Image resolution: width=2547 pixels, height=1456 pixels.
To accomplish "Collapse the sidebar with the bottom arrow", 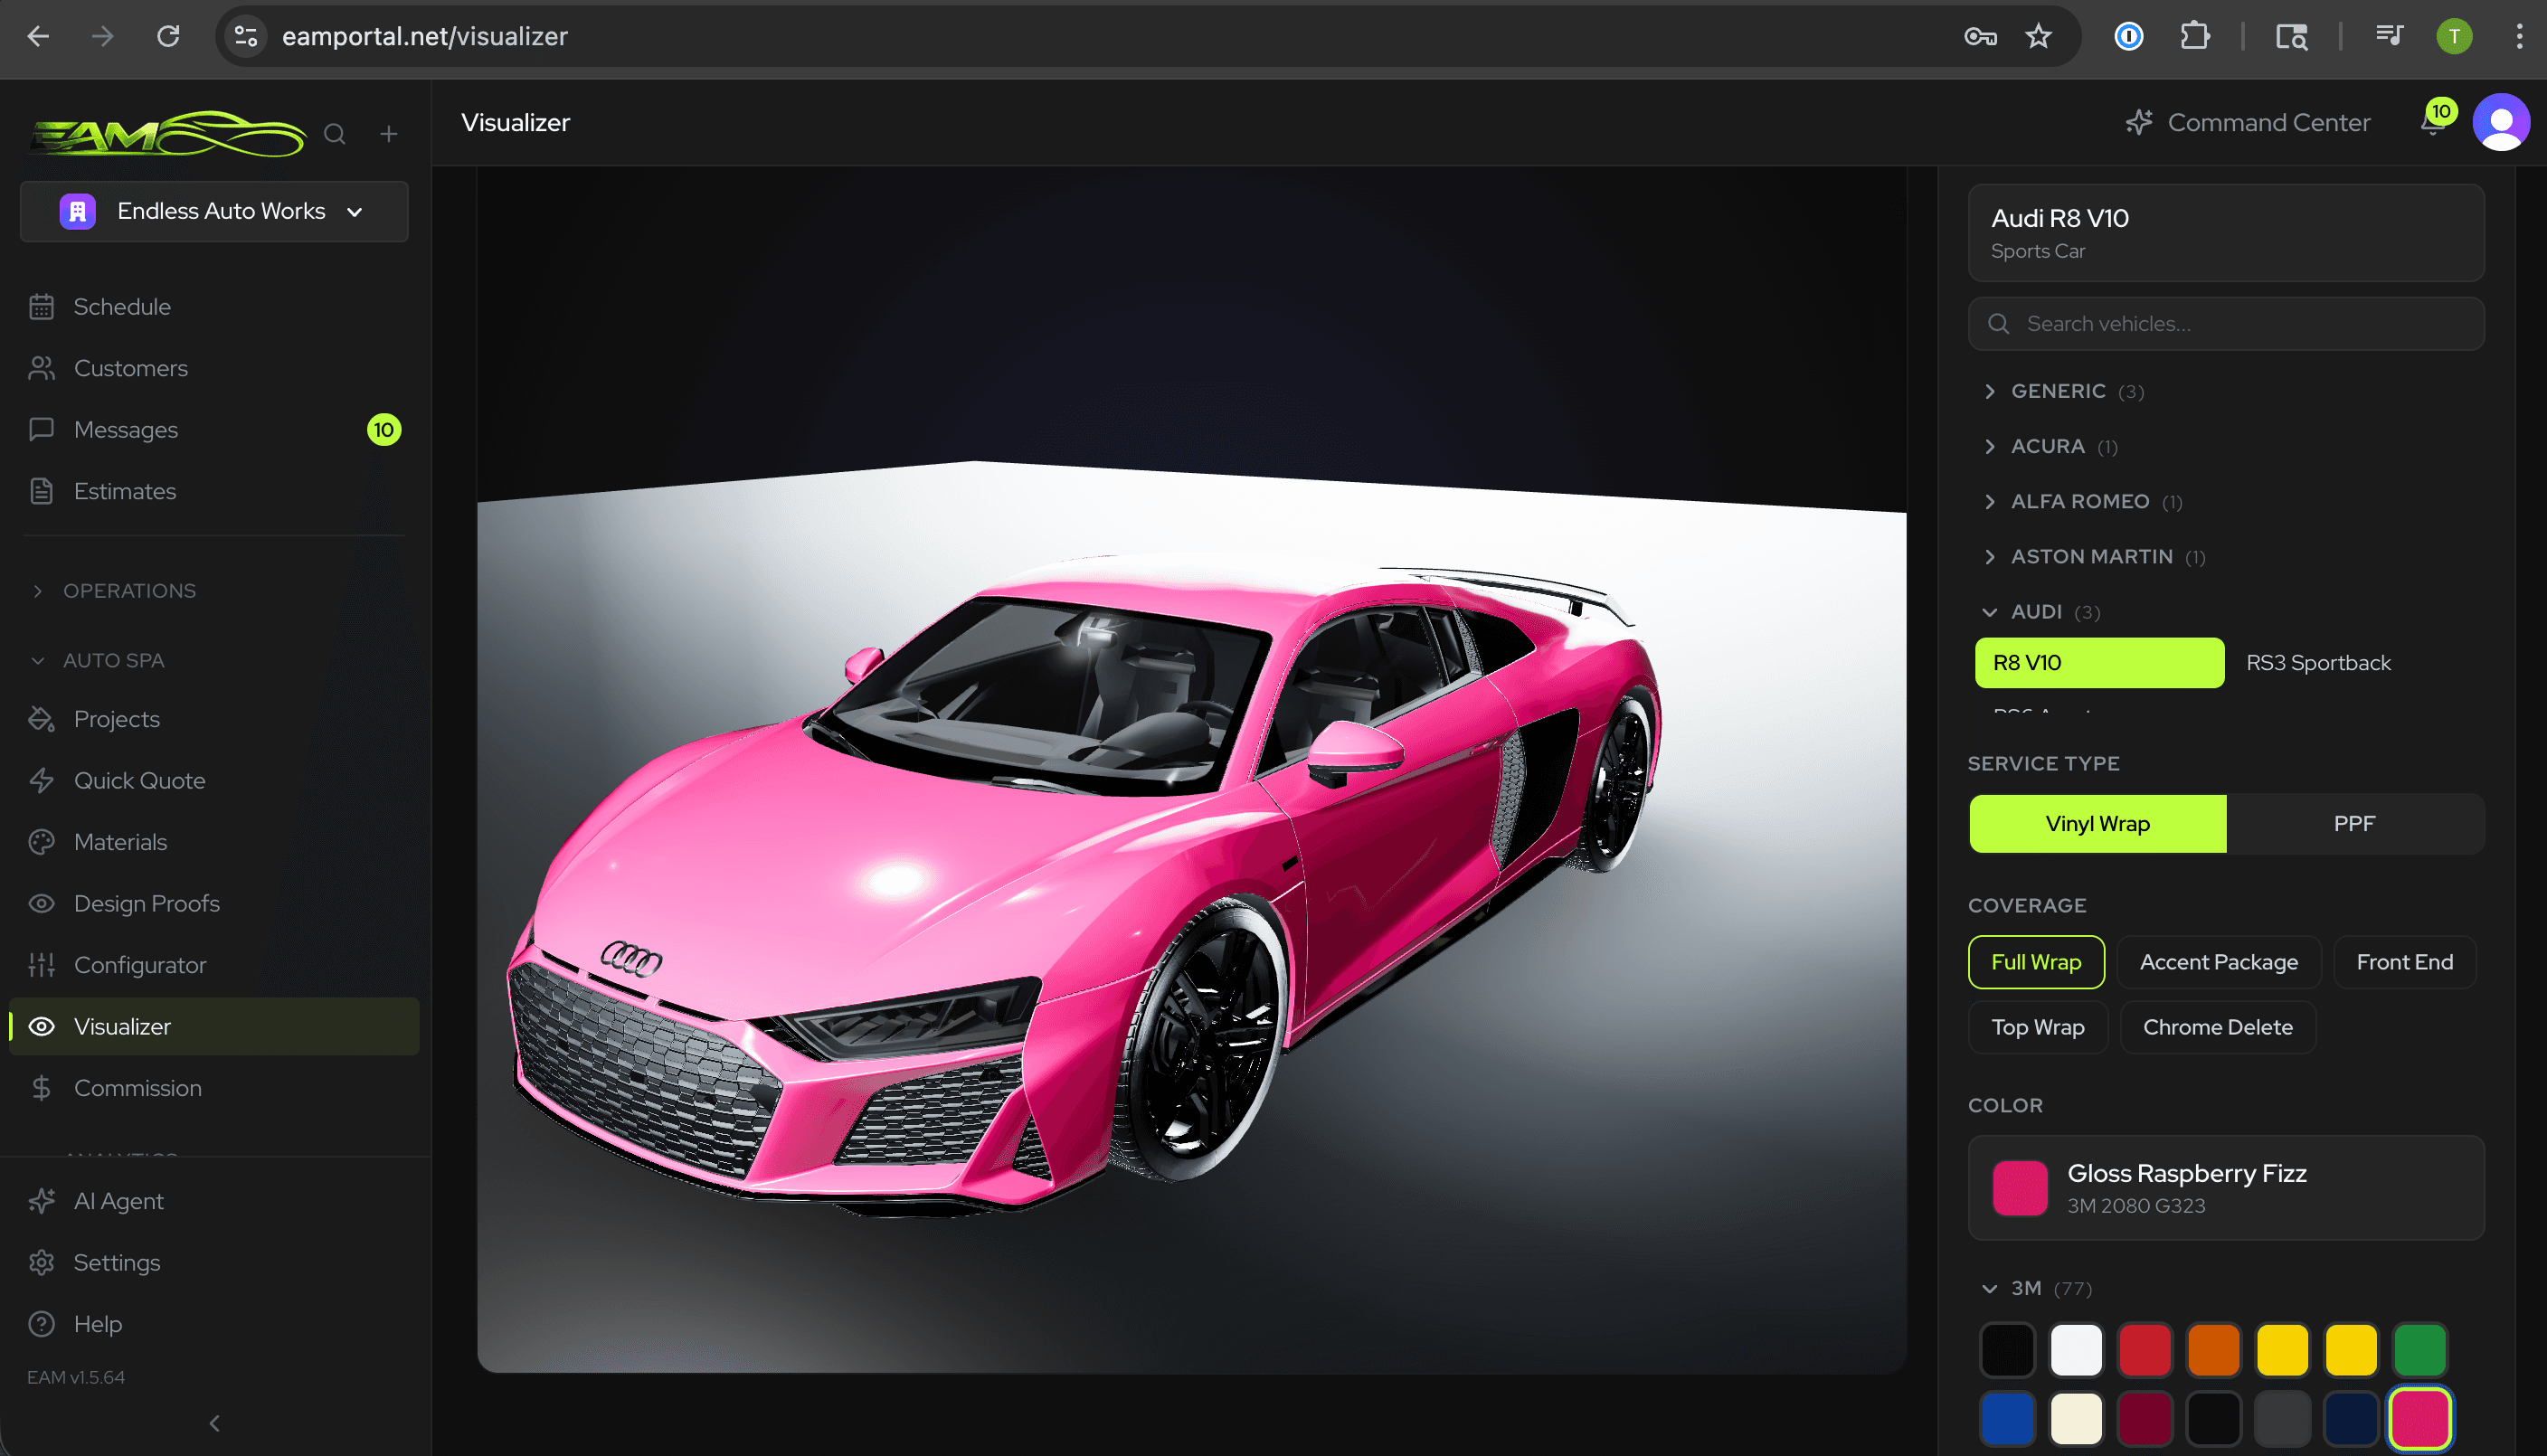I will (214, 1423).
